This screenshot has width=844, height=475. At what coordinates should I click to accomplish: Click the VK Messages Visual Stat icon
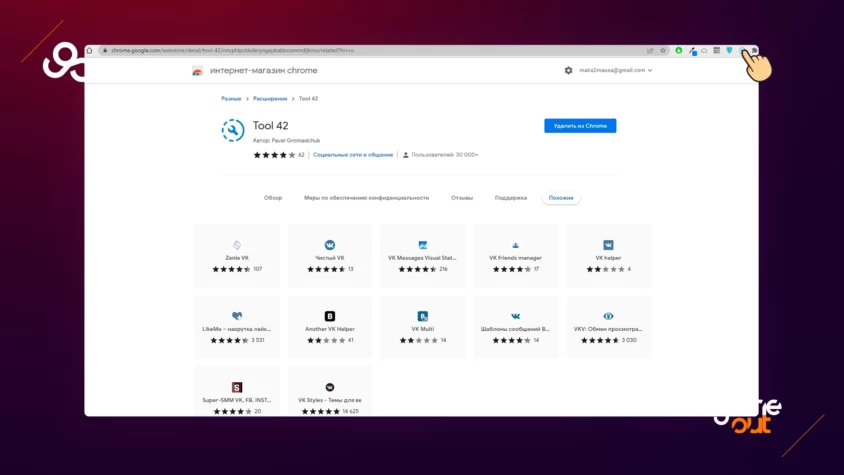423,245
